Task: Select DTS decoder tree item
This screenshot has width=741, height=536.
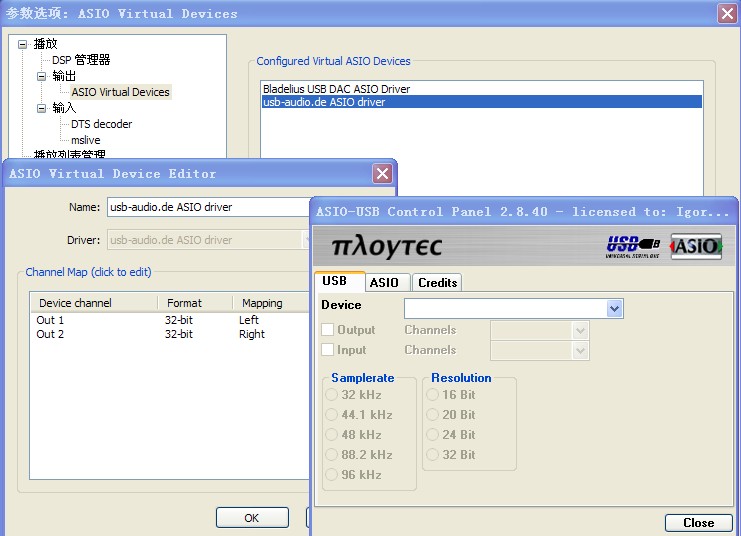Action: 101,124
